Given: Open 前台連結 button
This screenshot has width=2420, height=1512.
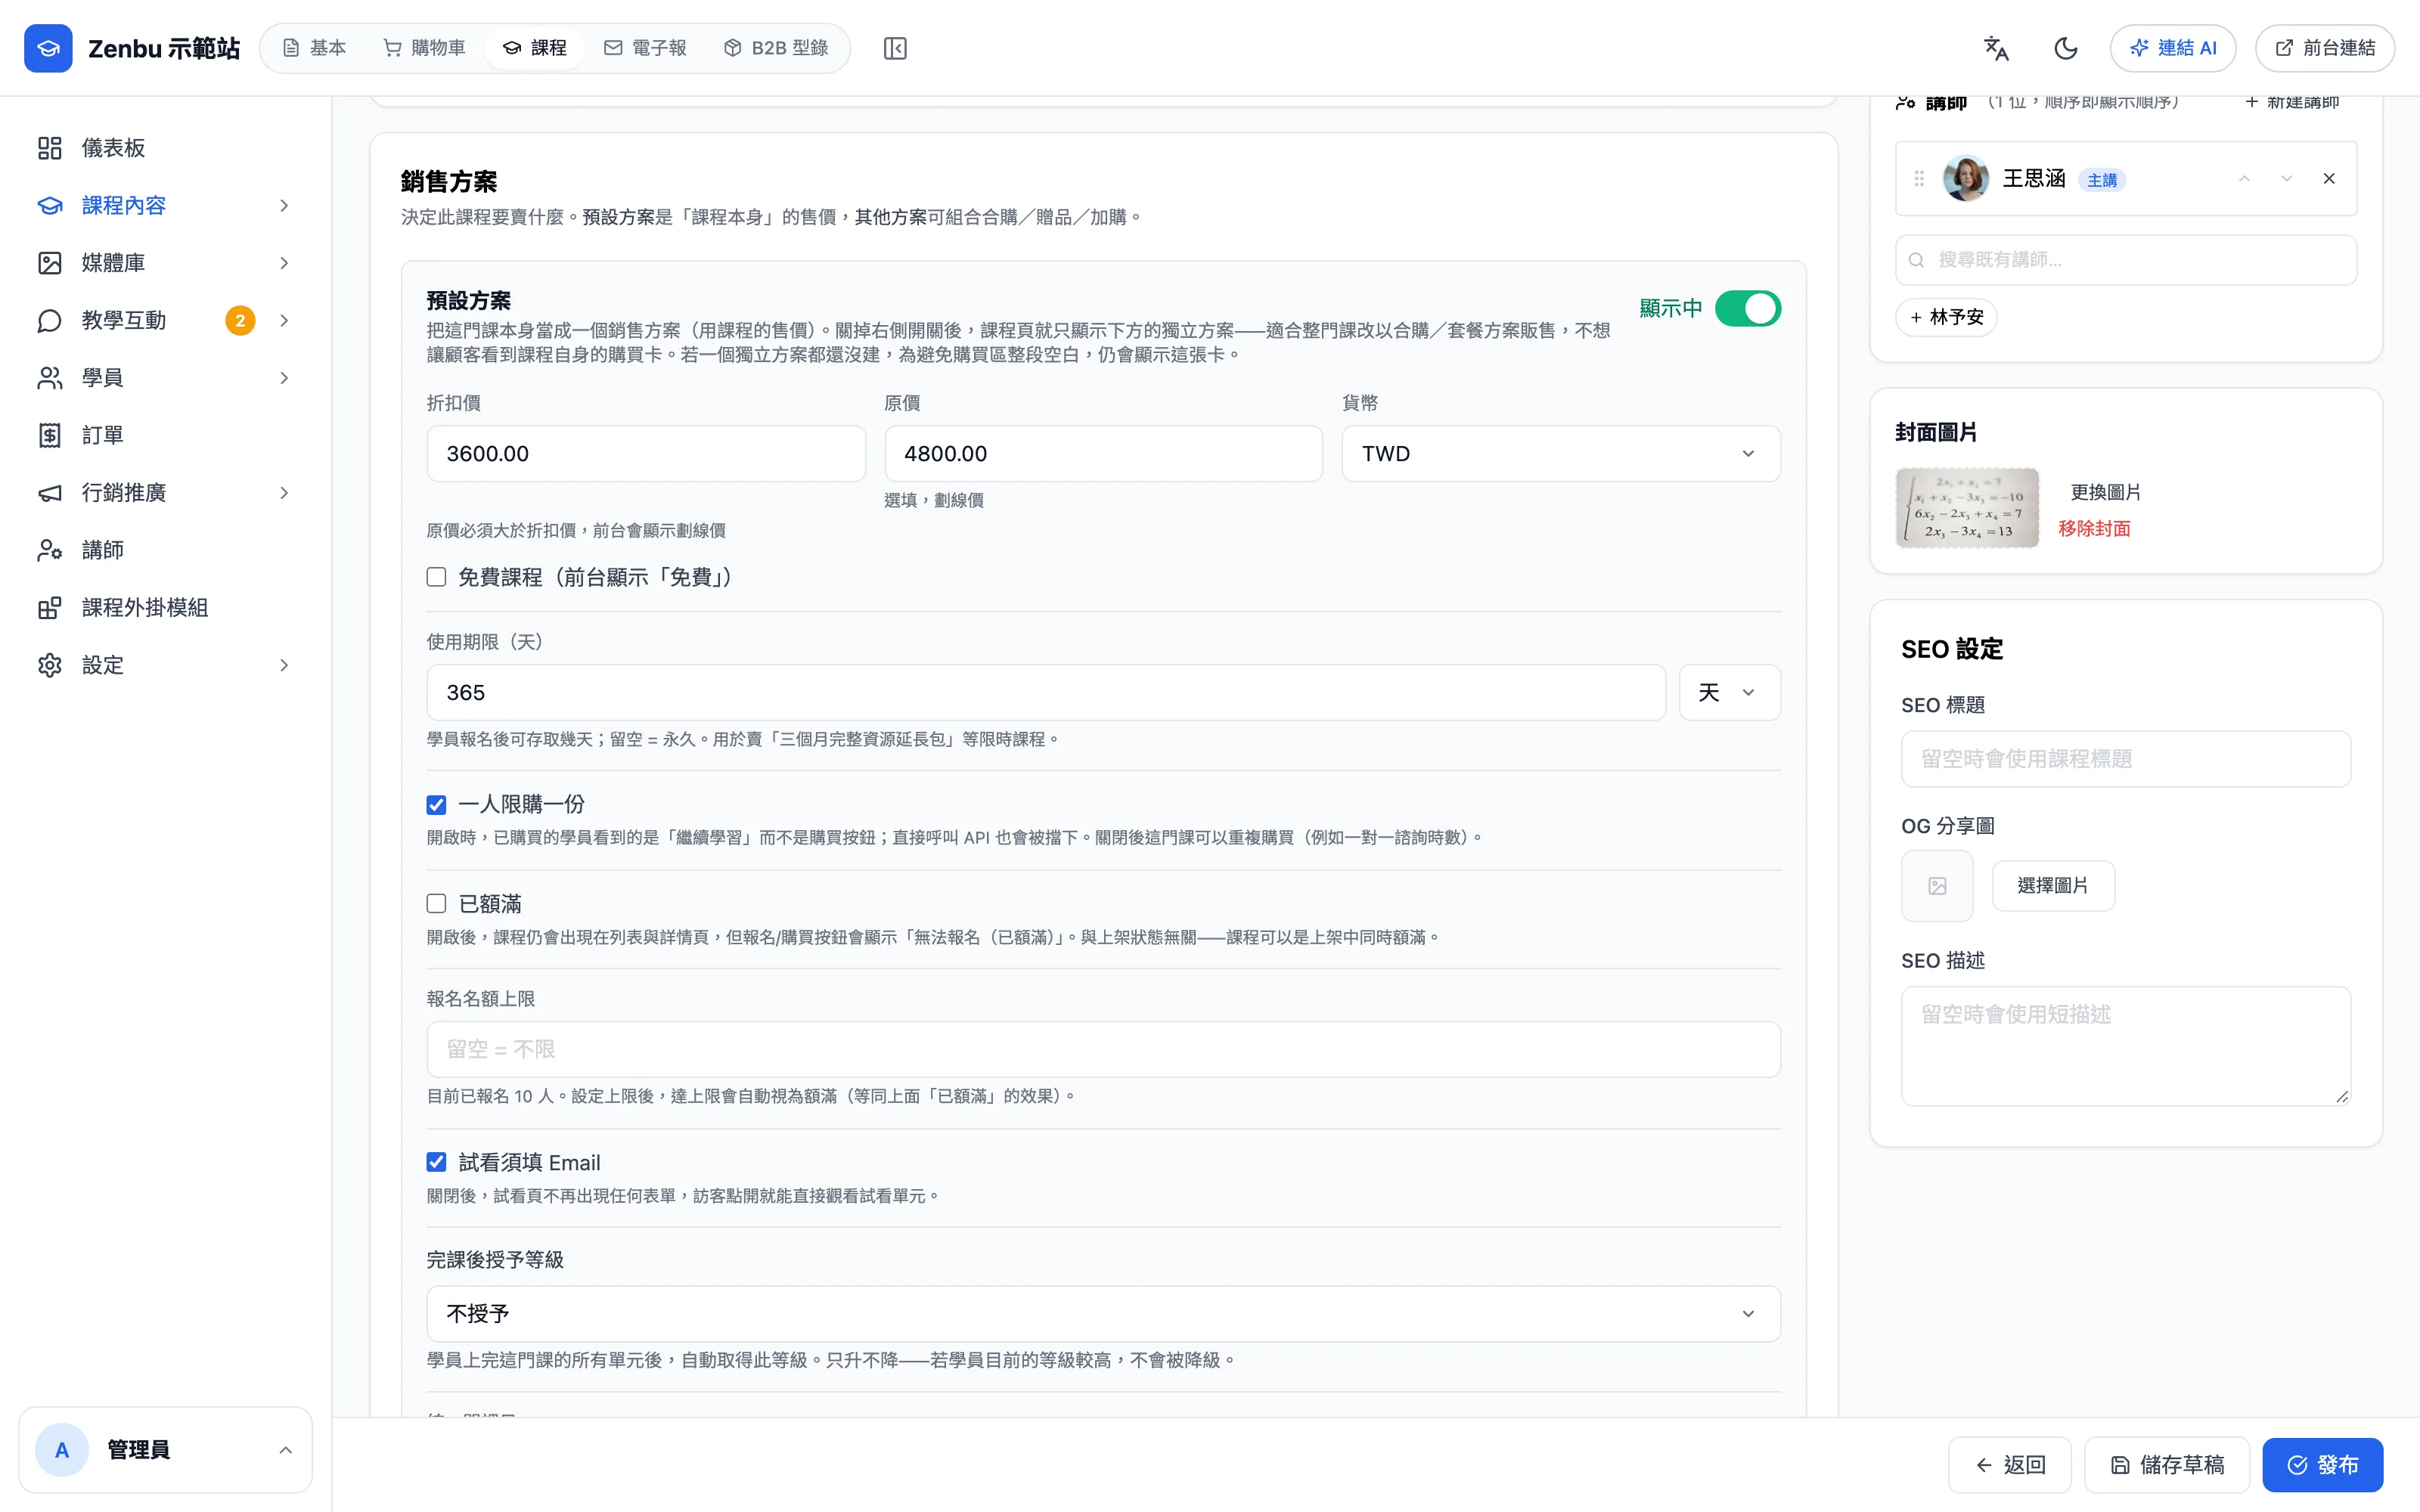Looking at the screenshot, I should [x=2325, y=48].
